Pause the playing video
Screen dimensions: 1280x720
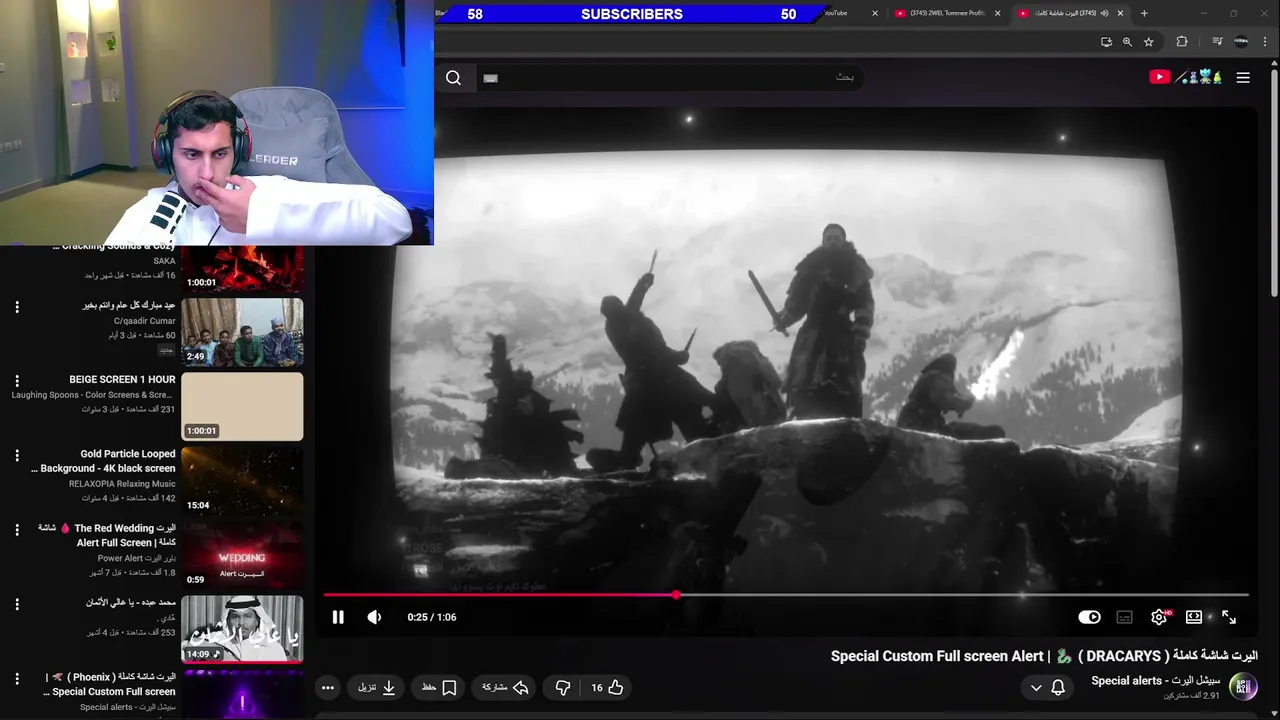click(x=338, y=617)
